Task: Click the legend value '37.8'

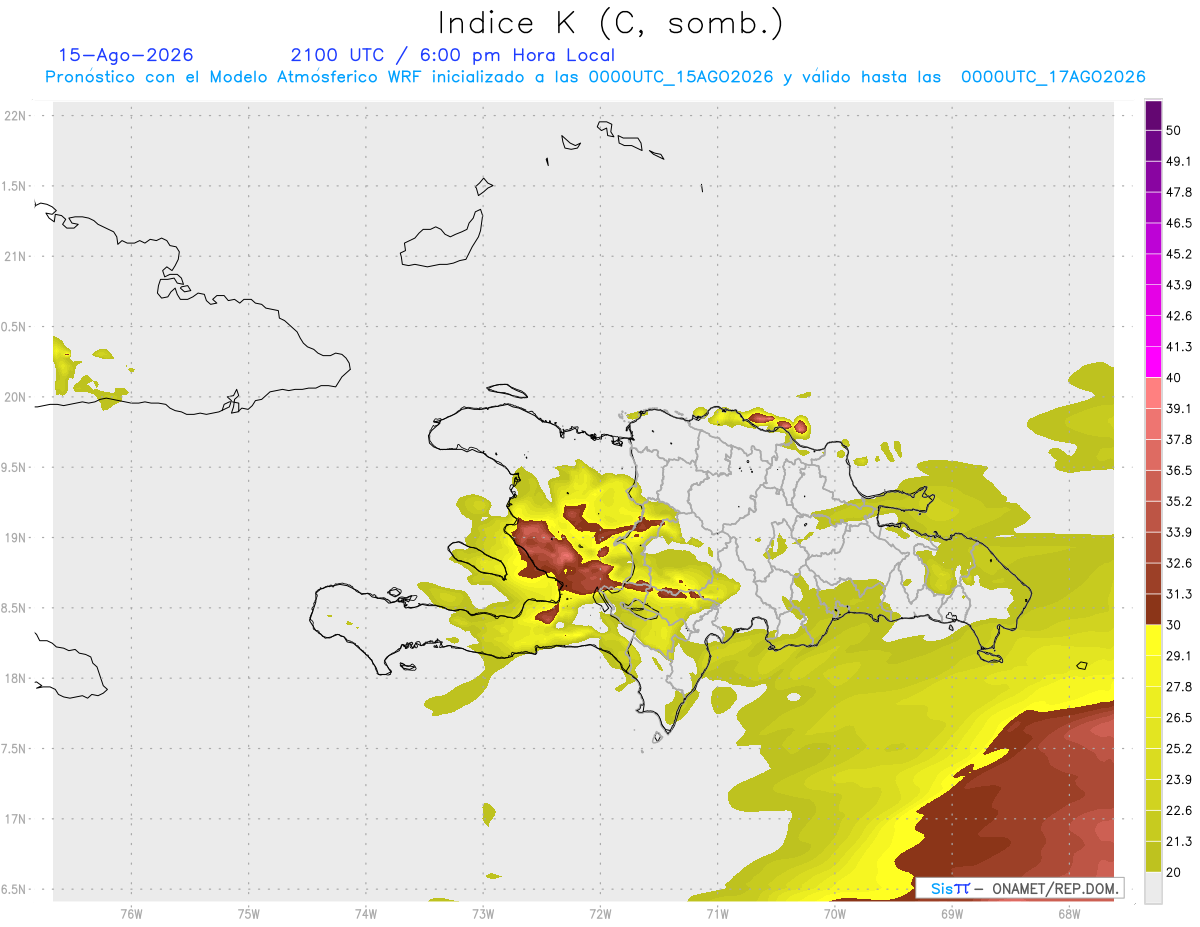Action: click(1179, 439)
